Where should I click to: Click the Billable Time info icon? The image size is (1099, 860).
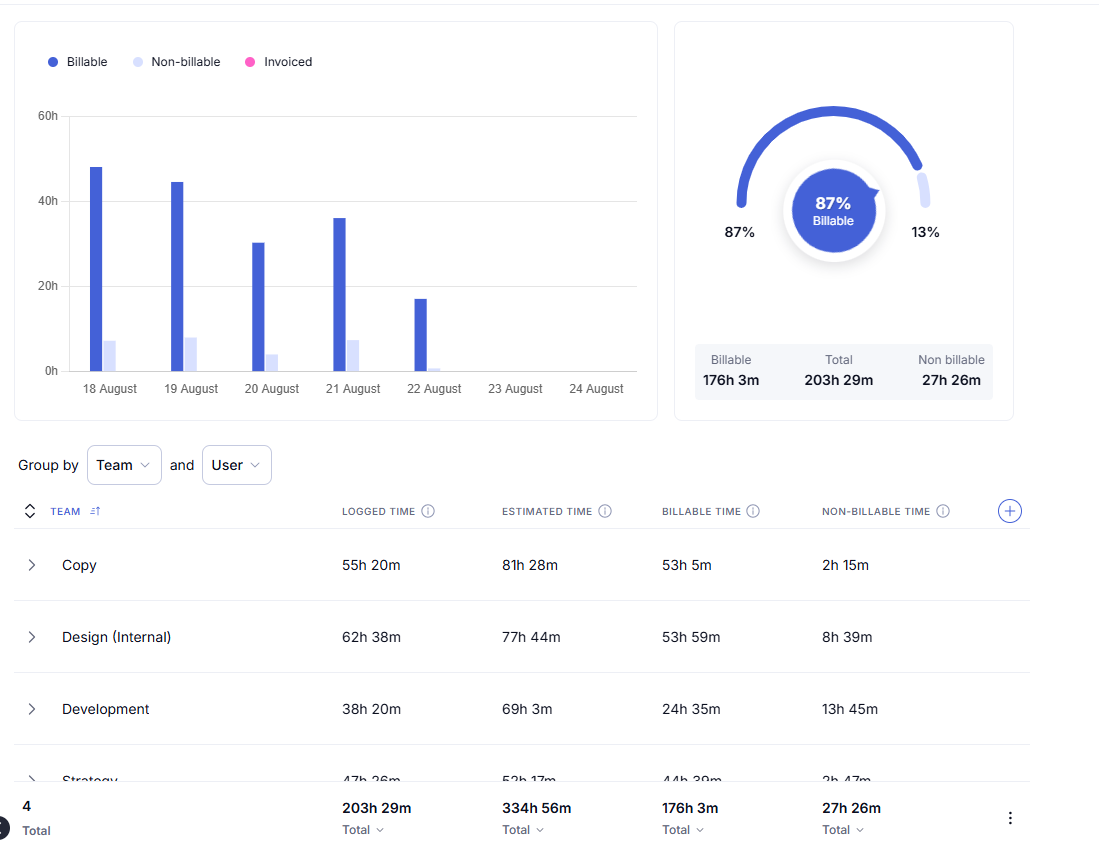coord(753,511)
